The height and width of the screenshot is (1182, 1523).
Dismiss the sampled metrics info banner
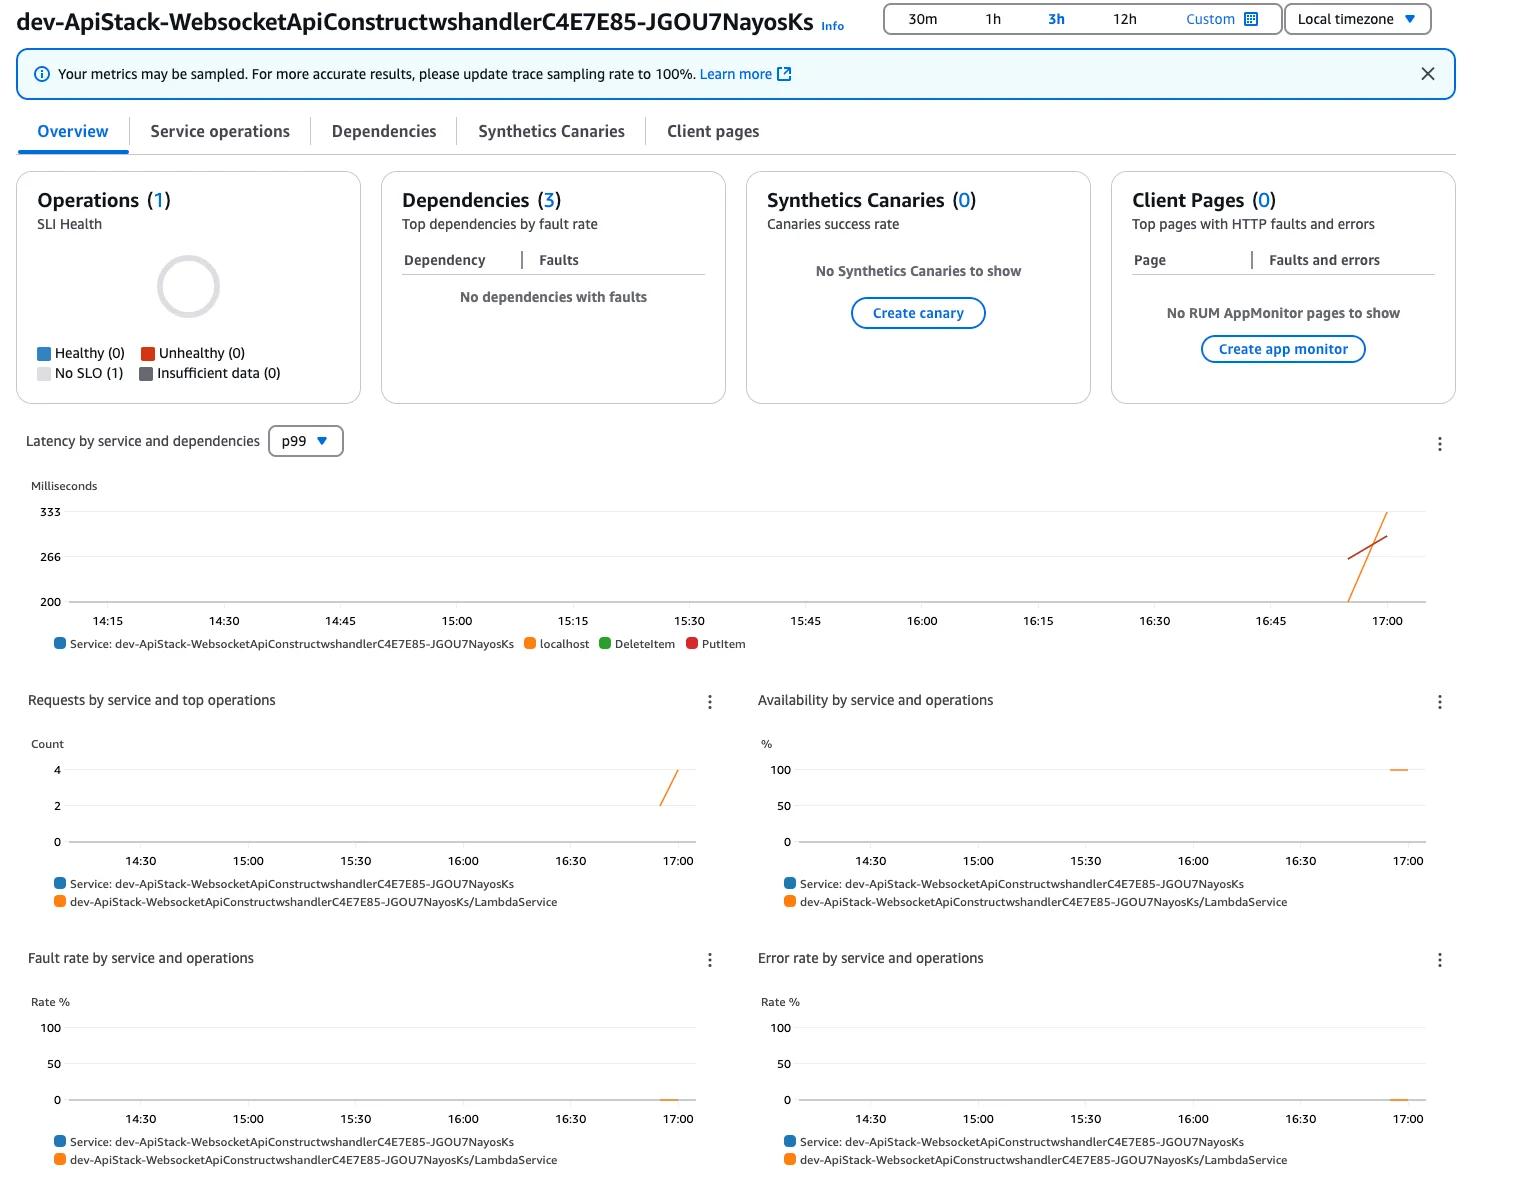(x=1427, y=74)
